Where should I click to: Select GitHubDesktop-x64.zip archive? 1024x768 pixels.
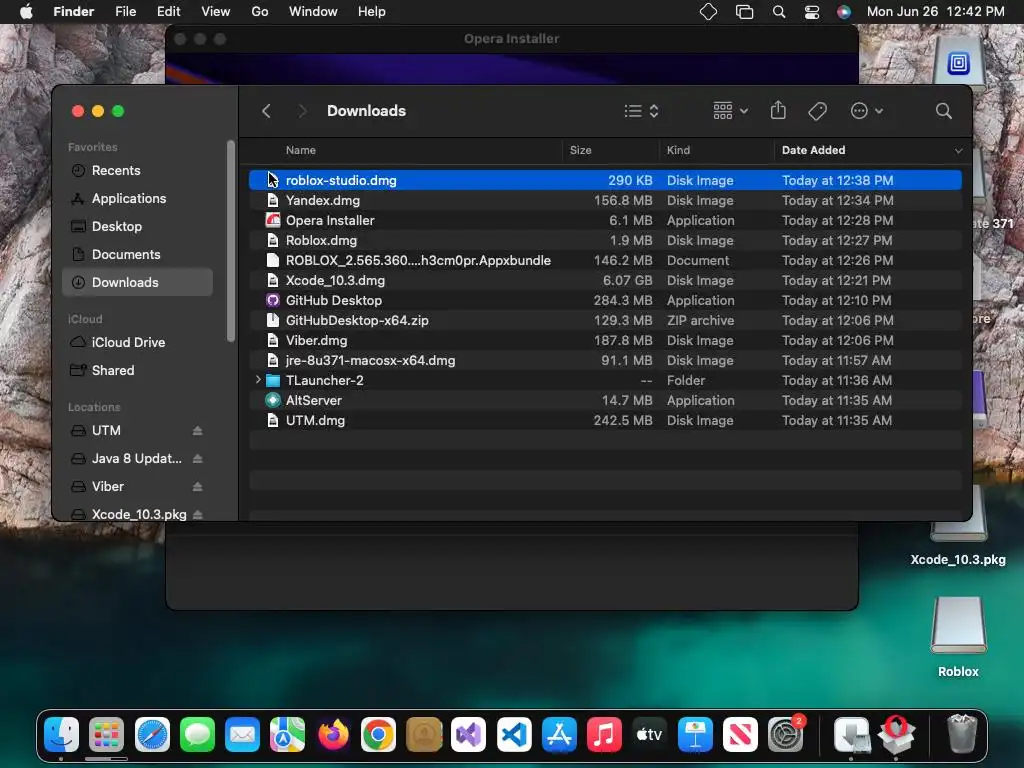tap(605, 321)
